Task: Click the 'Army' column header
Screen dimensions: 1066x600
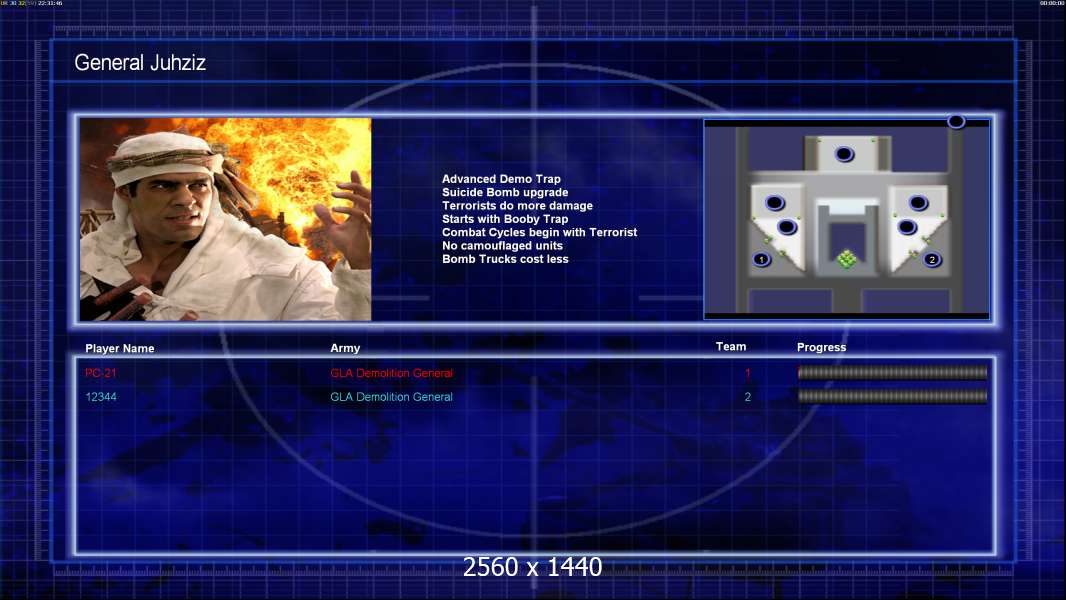Action: 345,348
